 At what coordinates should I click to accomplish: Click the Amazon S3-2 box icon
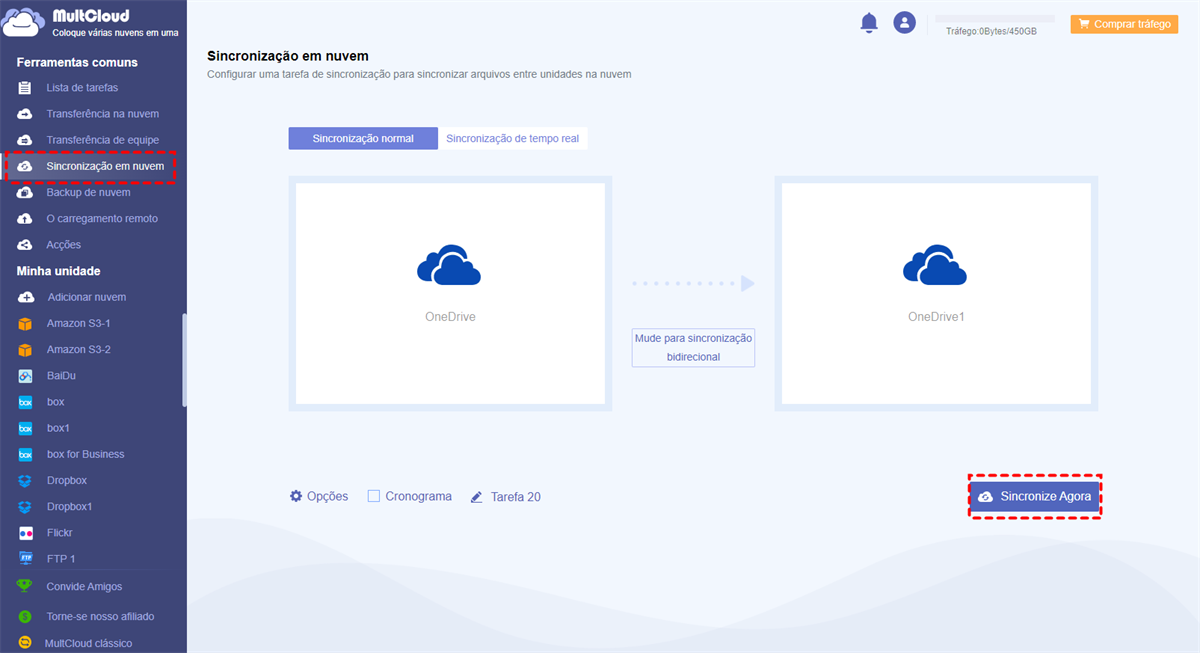(x=25, y=350)
